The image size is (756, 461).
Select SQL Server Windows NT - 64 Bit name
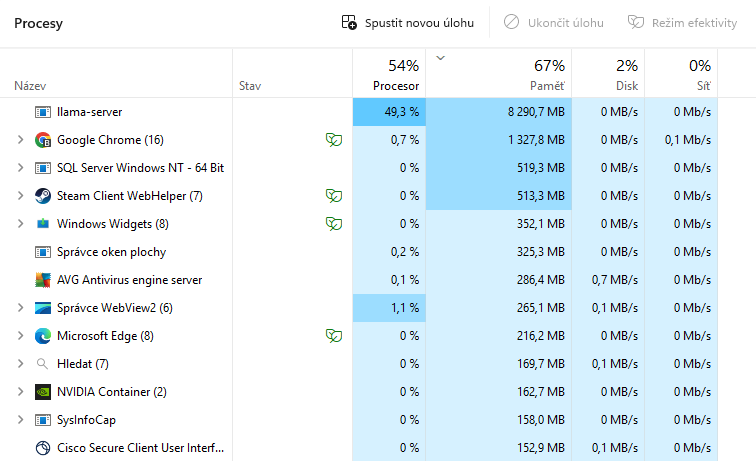pyautogui.click(x=140, y=168)
